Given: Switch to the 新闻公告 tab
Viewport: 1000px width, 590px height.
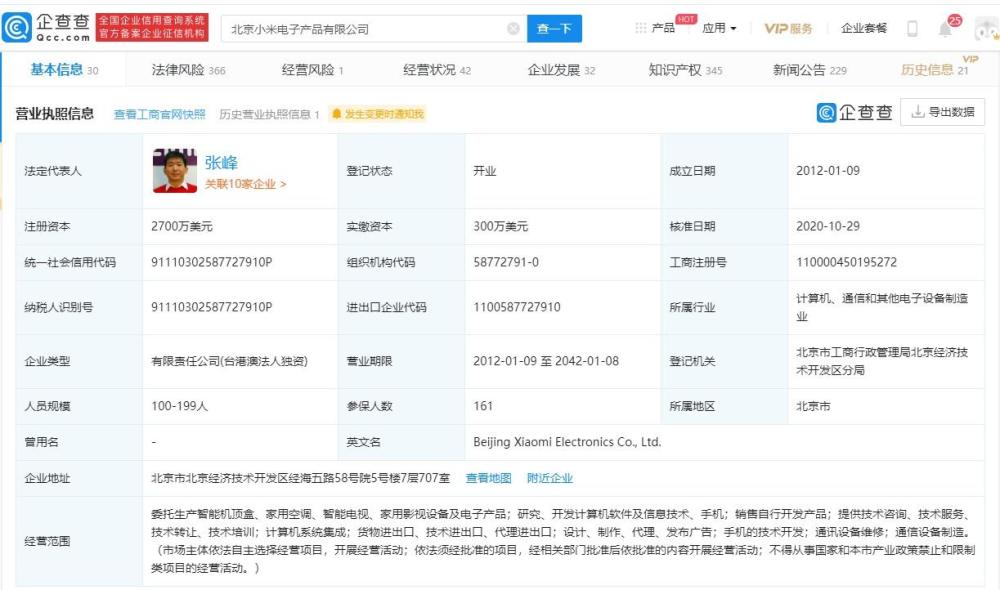Looking at the screenshot, I should point(809,70).
